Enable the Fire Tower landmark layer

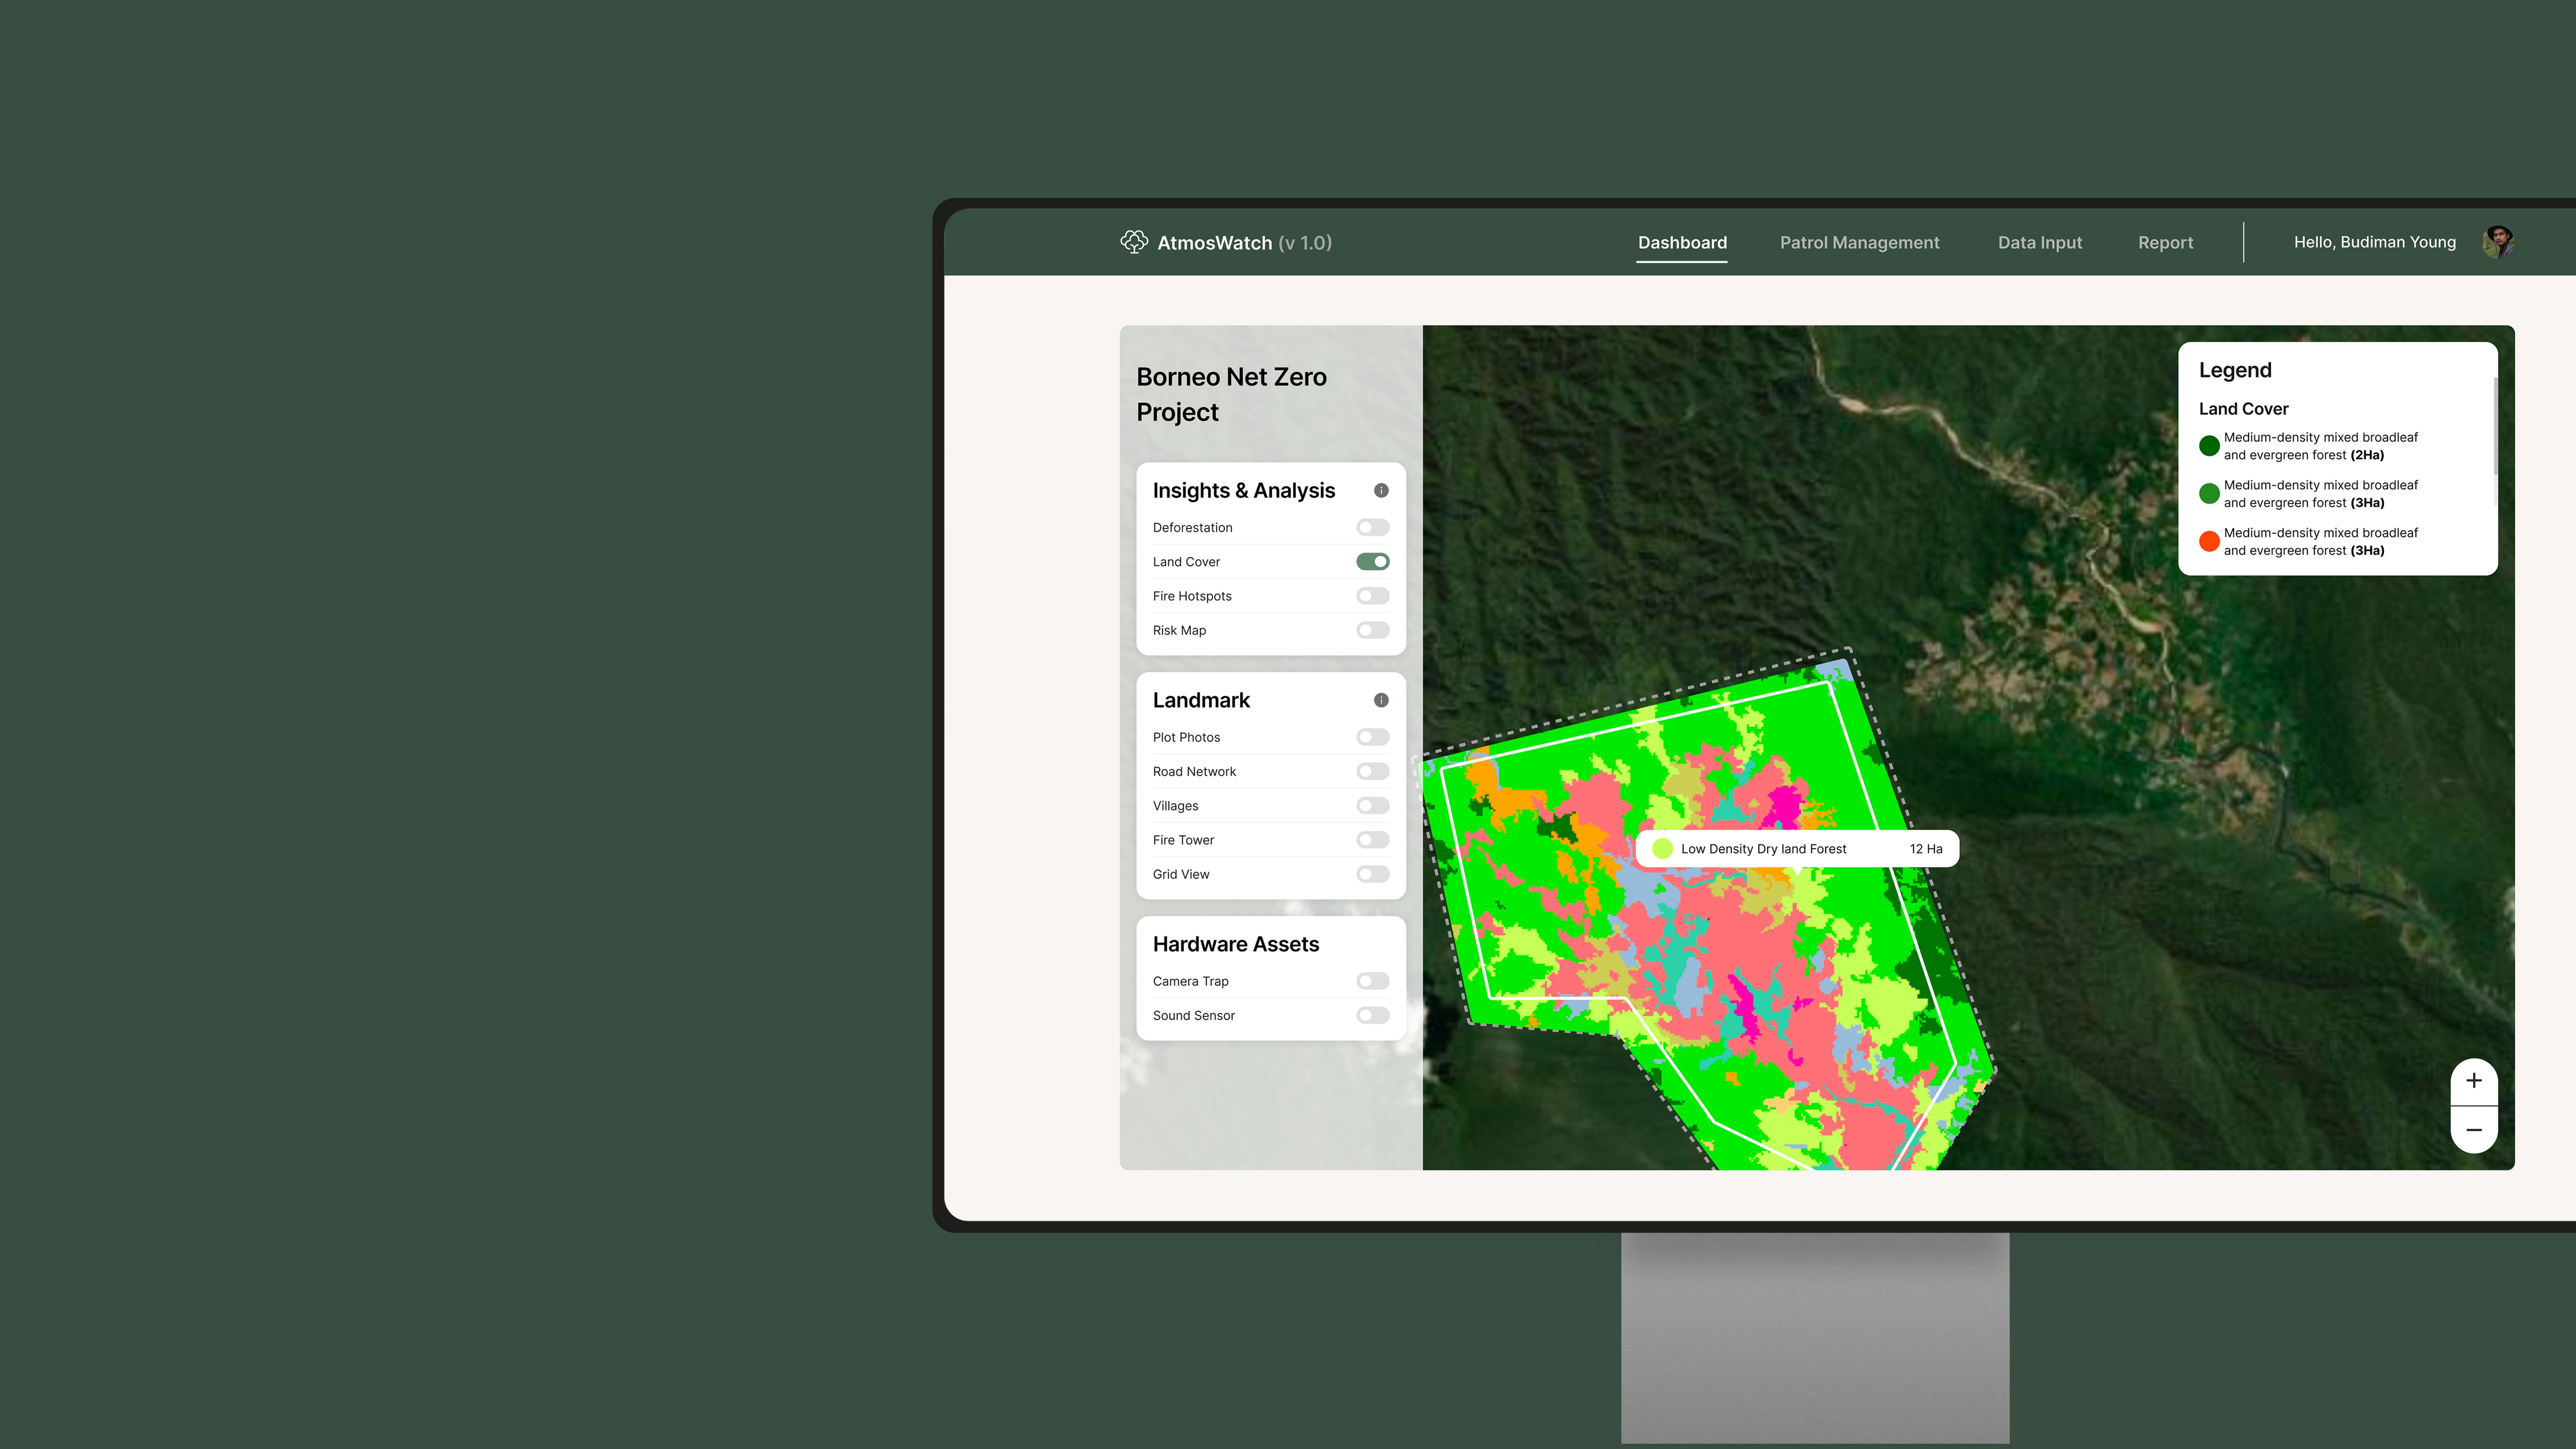pos(1373,840)
